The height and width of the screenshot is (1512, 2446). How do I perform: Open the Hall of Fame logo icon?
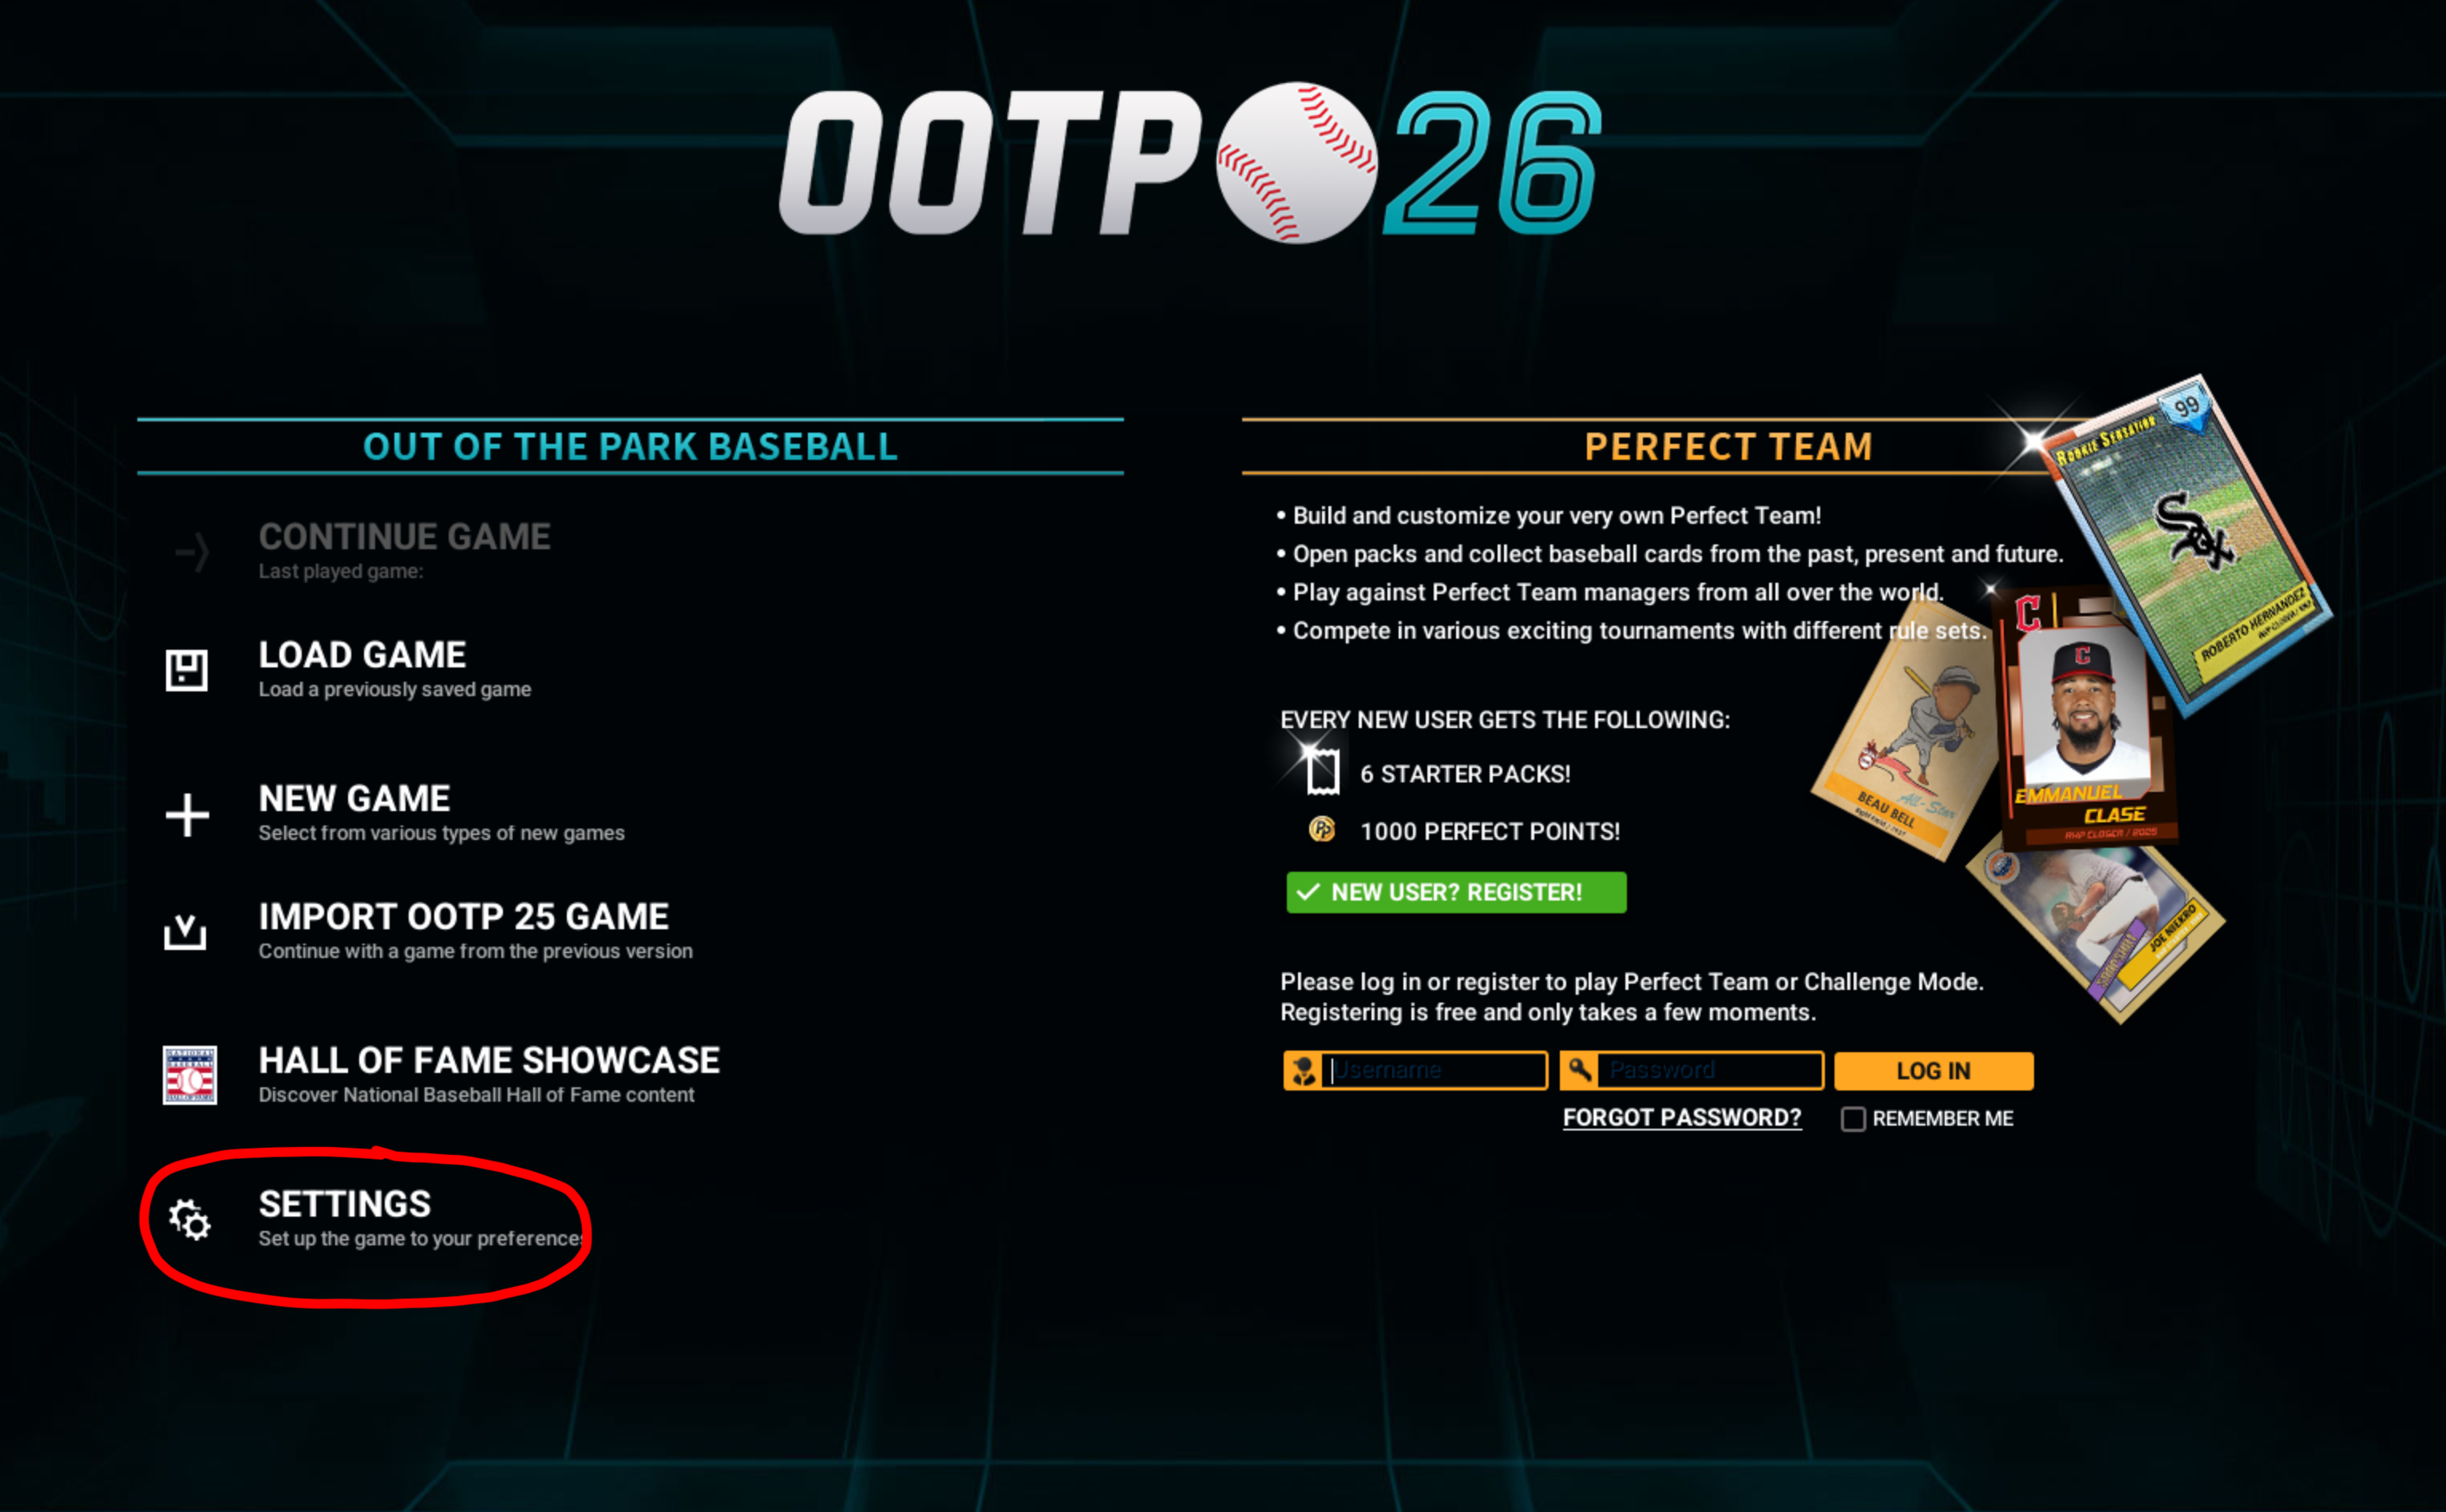[x=190, y=1075]
